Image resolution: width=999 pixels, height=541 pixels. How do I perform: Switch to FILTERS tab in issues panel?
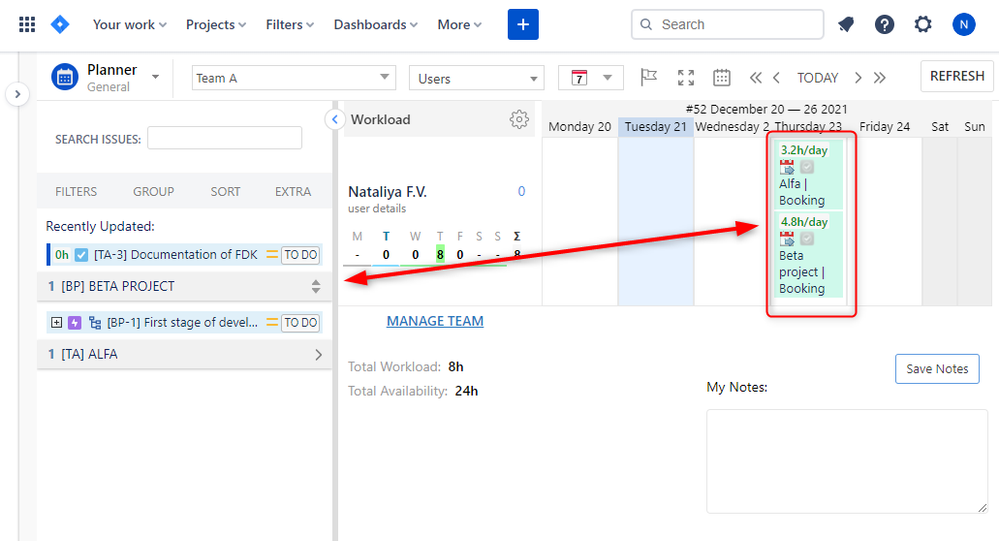[x=76, y=192]
